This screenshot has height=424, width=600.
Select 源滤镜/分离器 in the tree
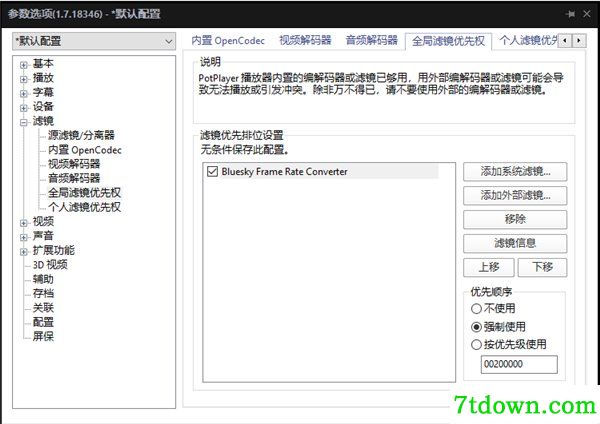pos(81,135)
